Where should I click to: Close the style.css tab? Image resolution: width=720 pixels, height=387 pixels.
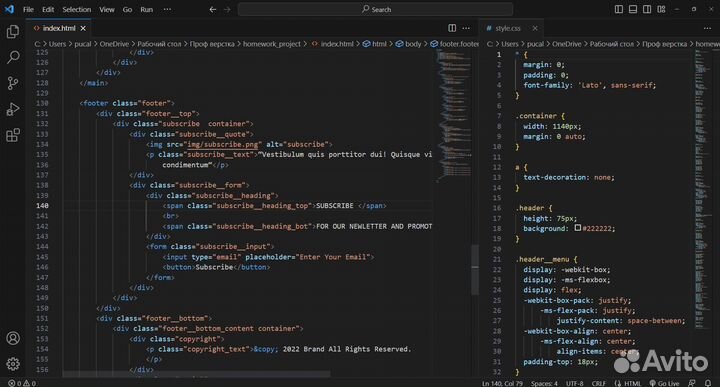[535, 28]
